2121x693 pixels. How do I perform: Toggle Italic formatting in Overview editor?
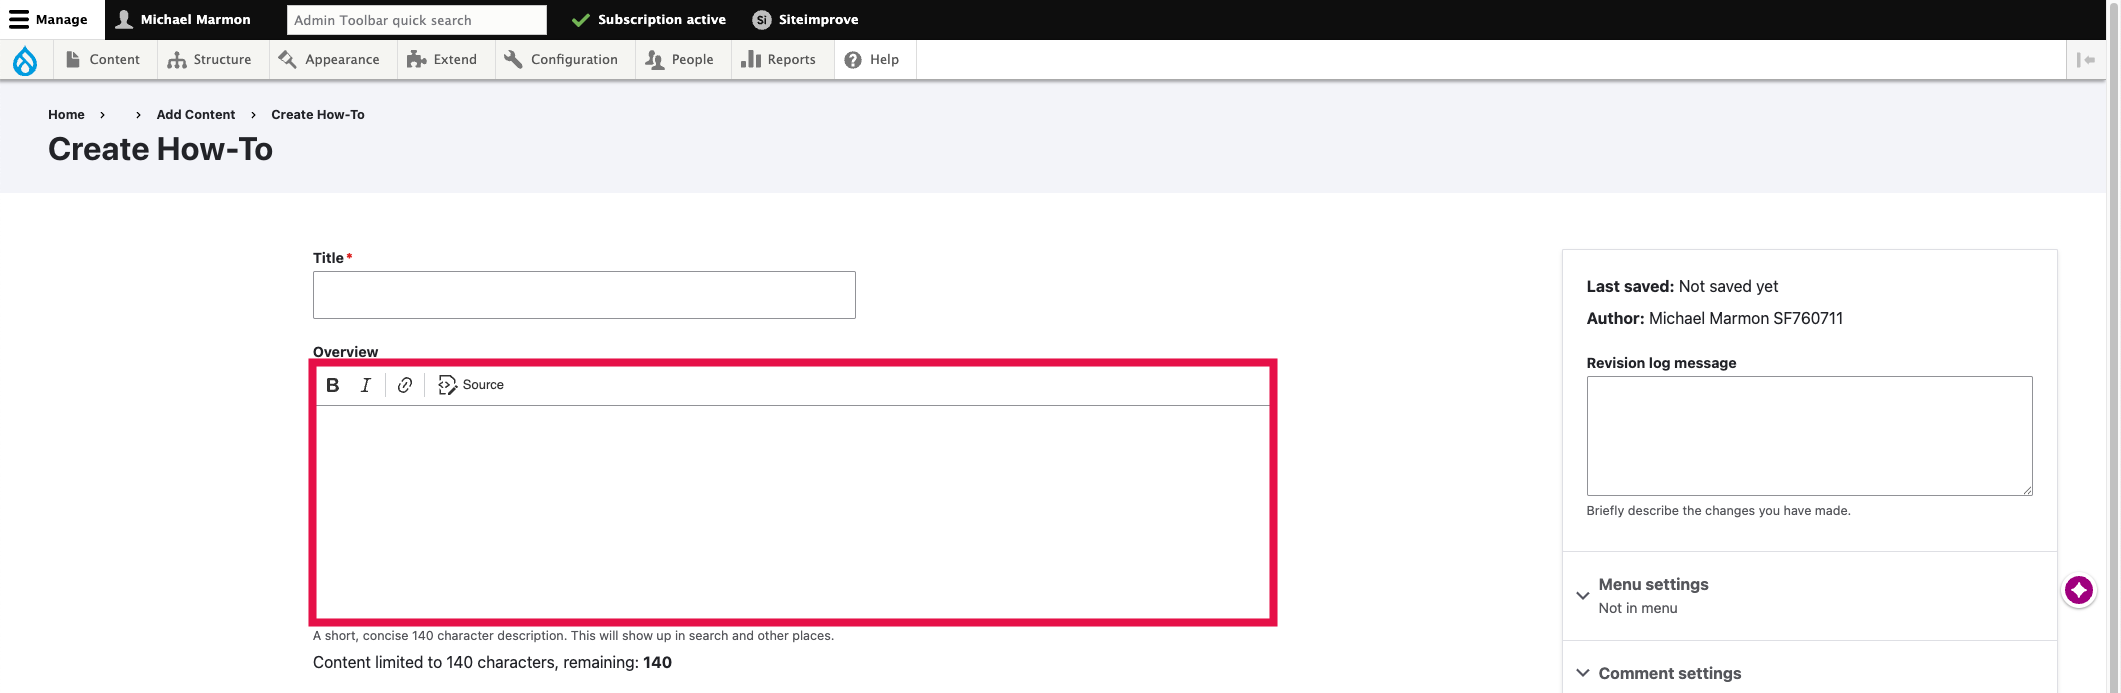click(366, 385)
